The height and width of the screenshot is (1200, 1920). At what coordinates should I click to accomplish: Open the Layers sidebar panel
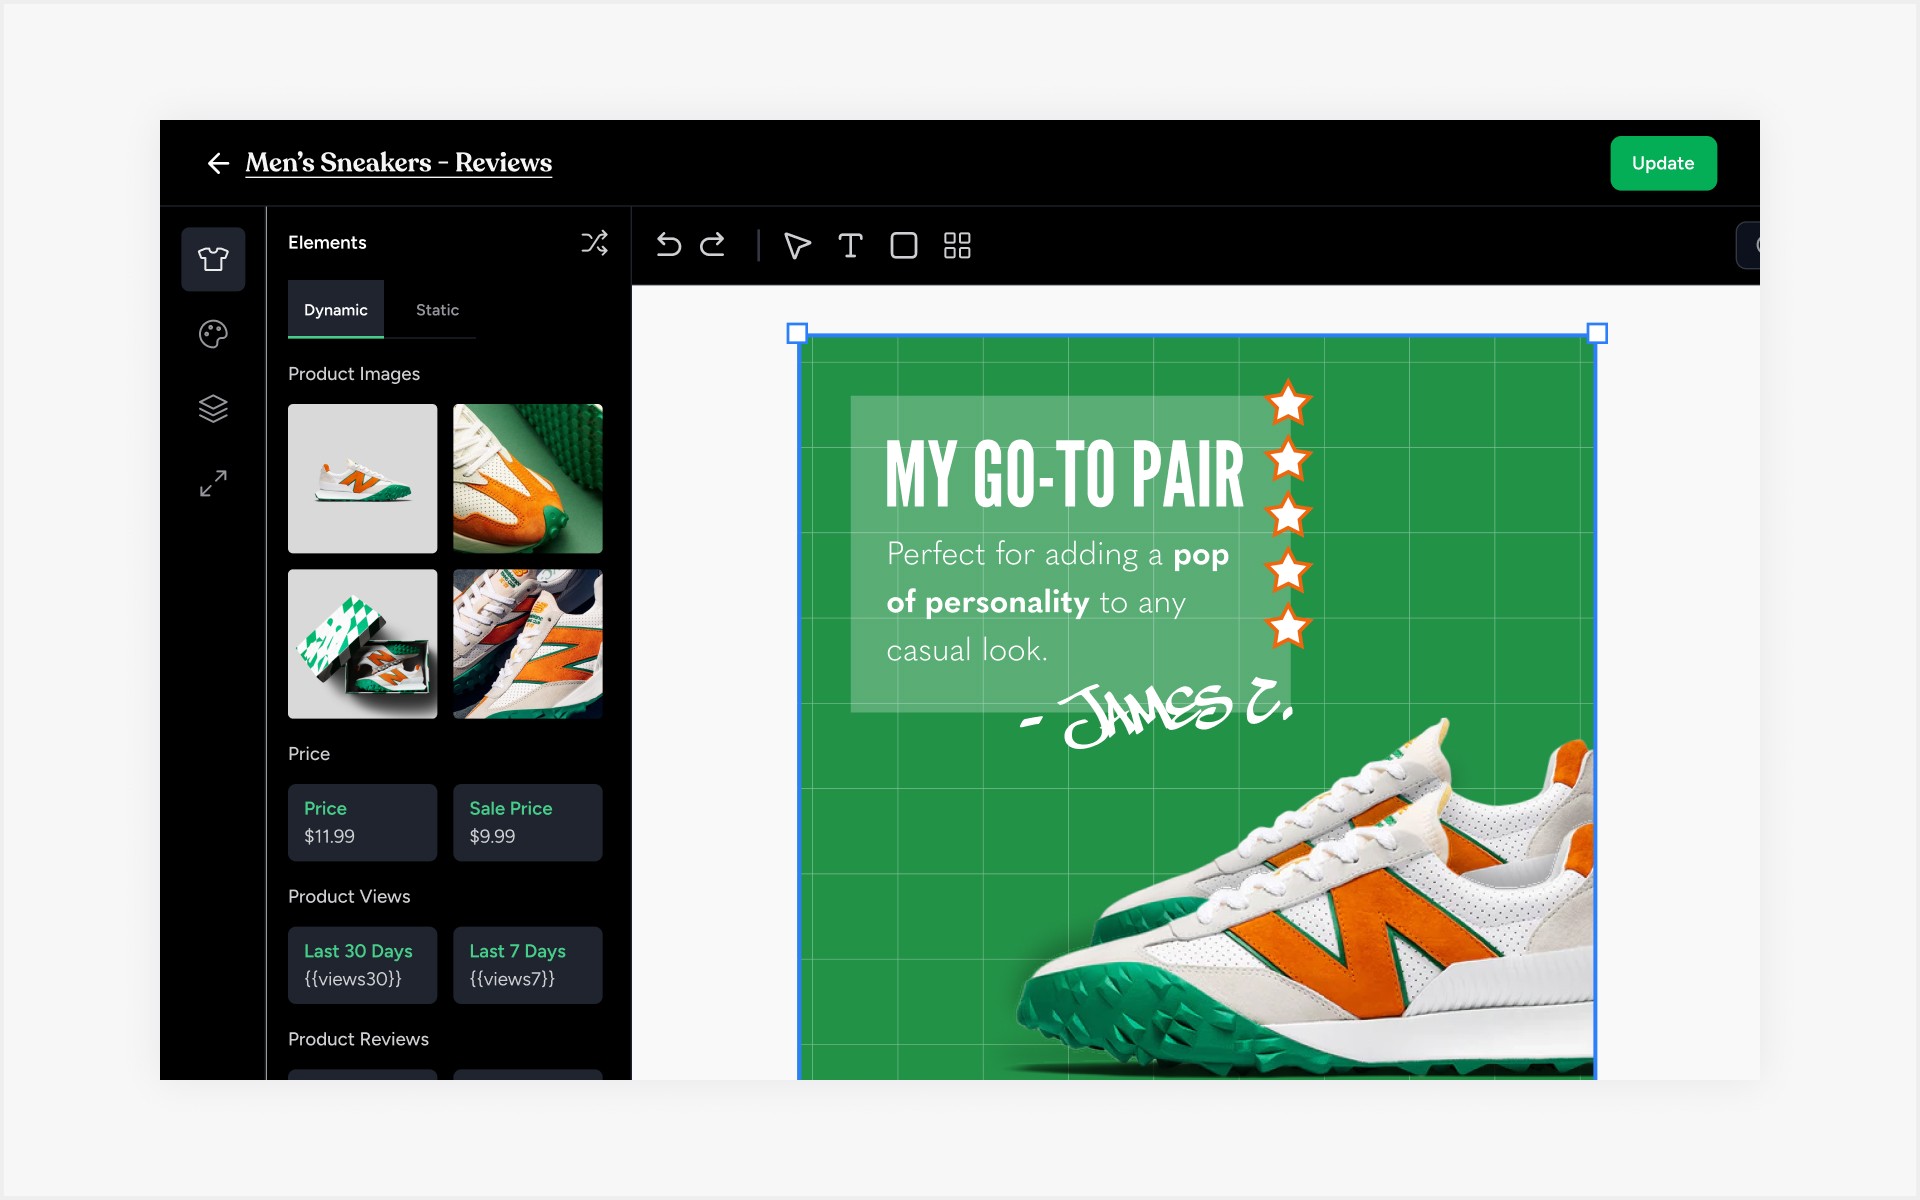(x=213, y=408)
